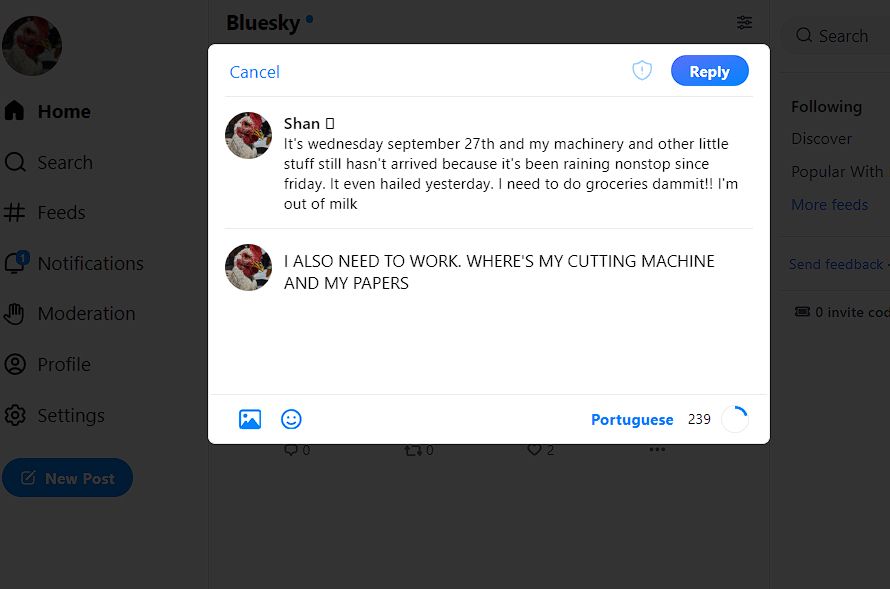Image resolution: width=890 pixels, height=589 pixels.
Task: Open the image attachment picker icon
Action: [x=250, y=419]
